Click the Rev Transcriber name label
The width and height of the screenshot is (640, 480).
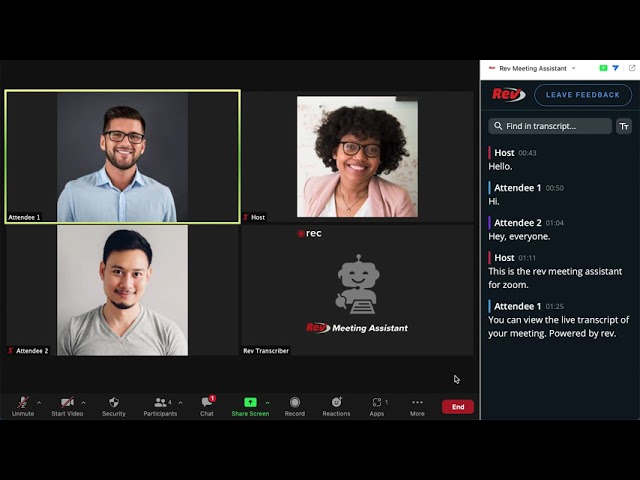pyautogui.click(x=266, y=351)
